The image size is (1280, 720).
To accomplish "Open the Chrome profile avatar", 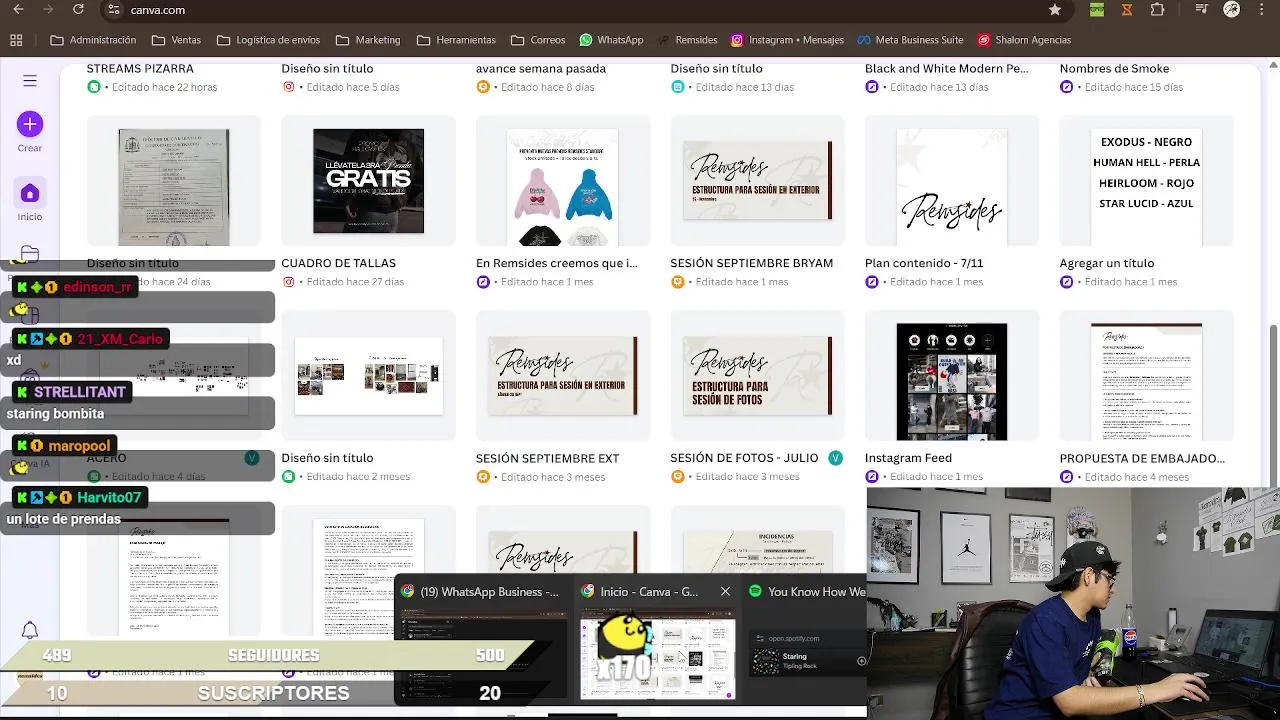I will tap(1232, 10).
